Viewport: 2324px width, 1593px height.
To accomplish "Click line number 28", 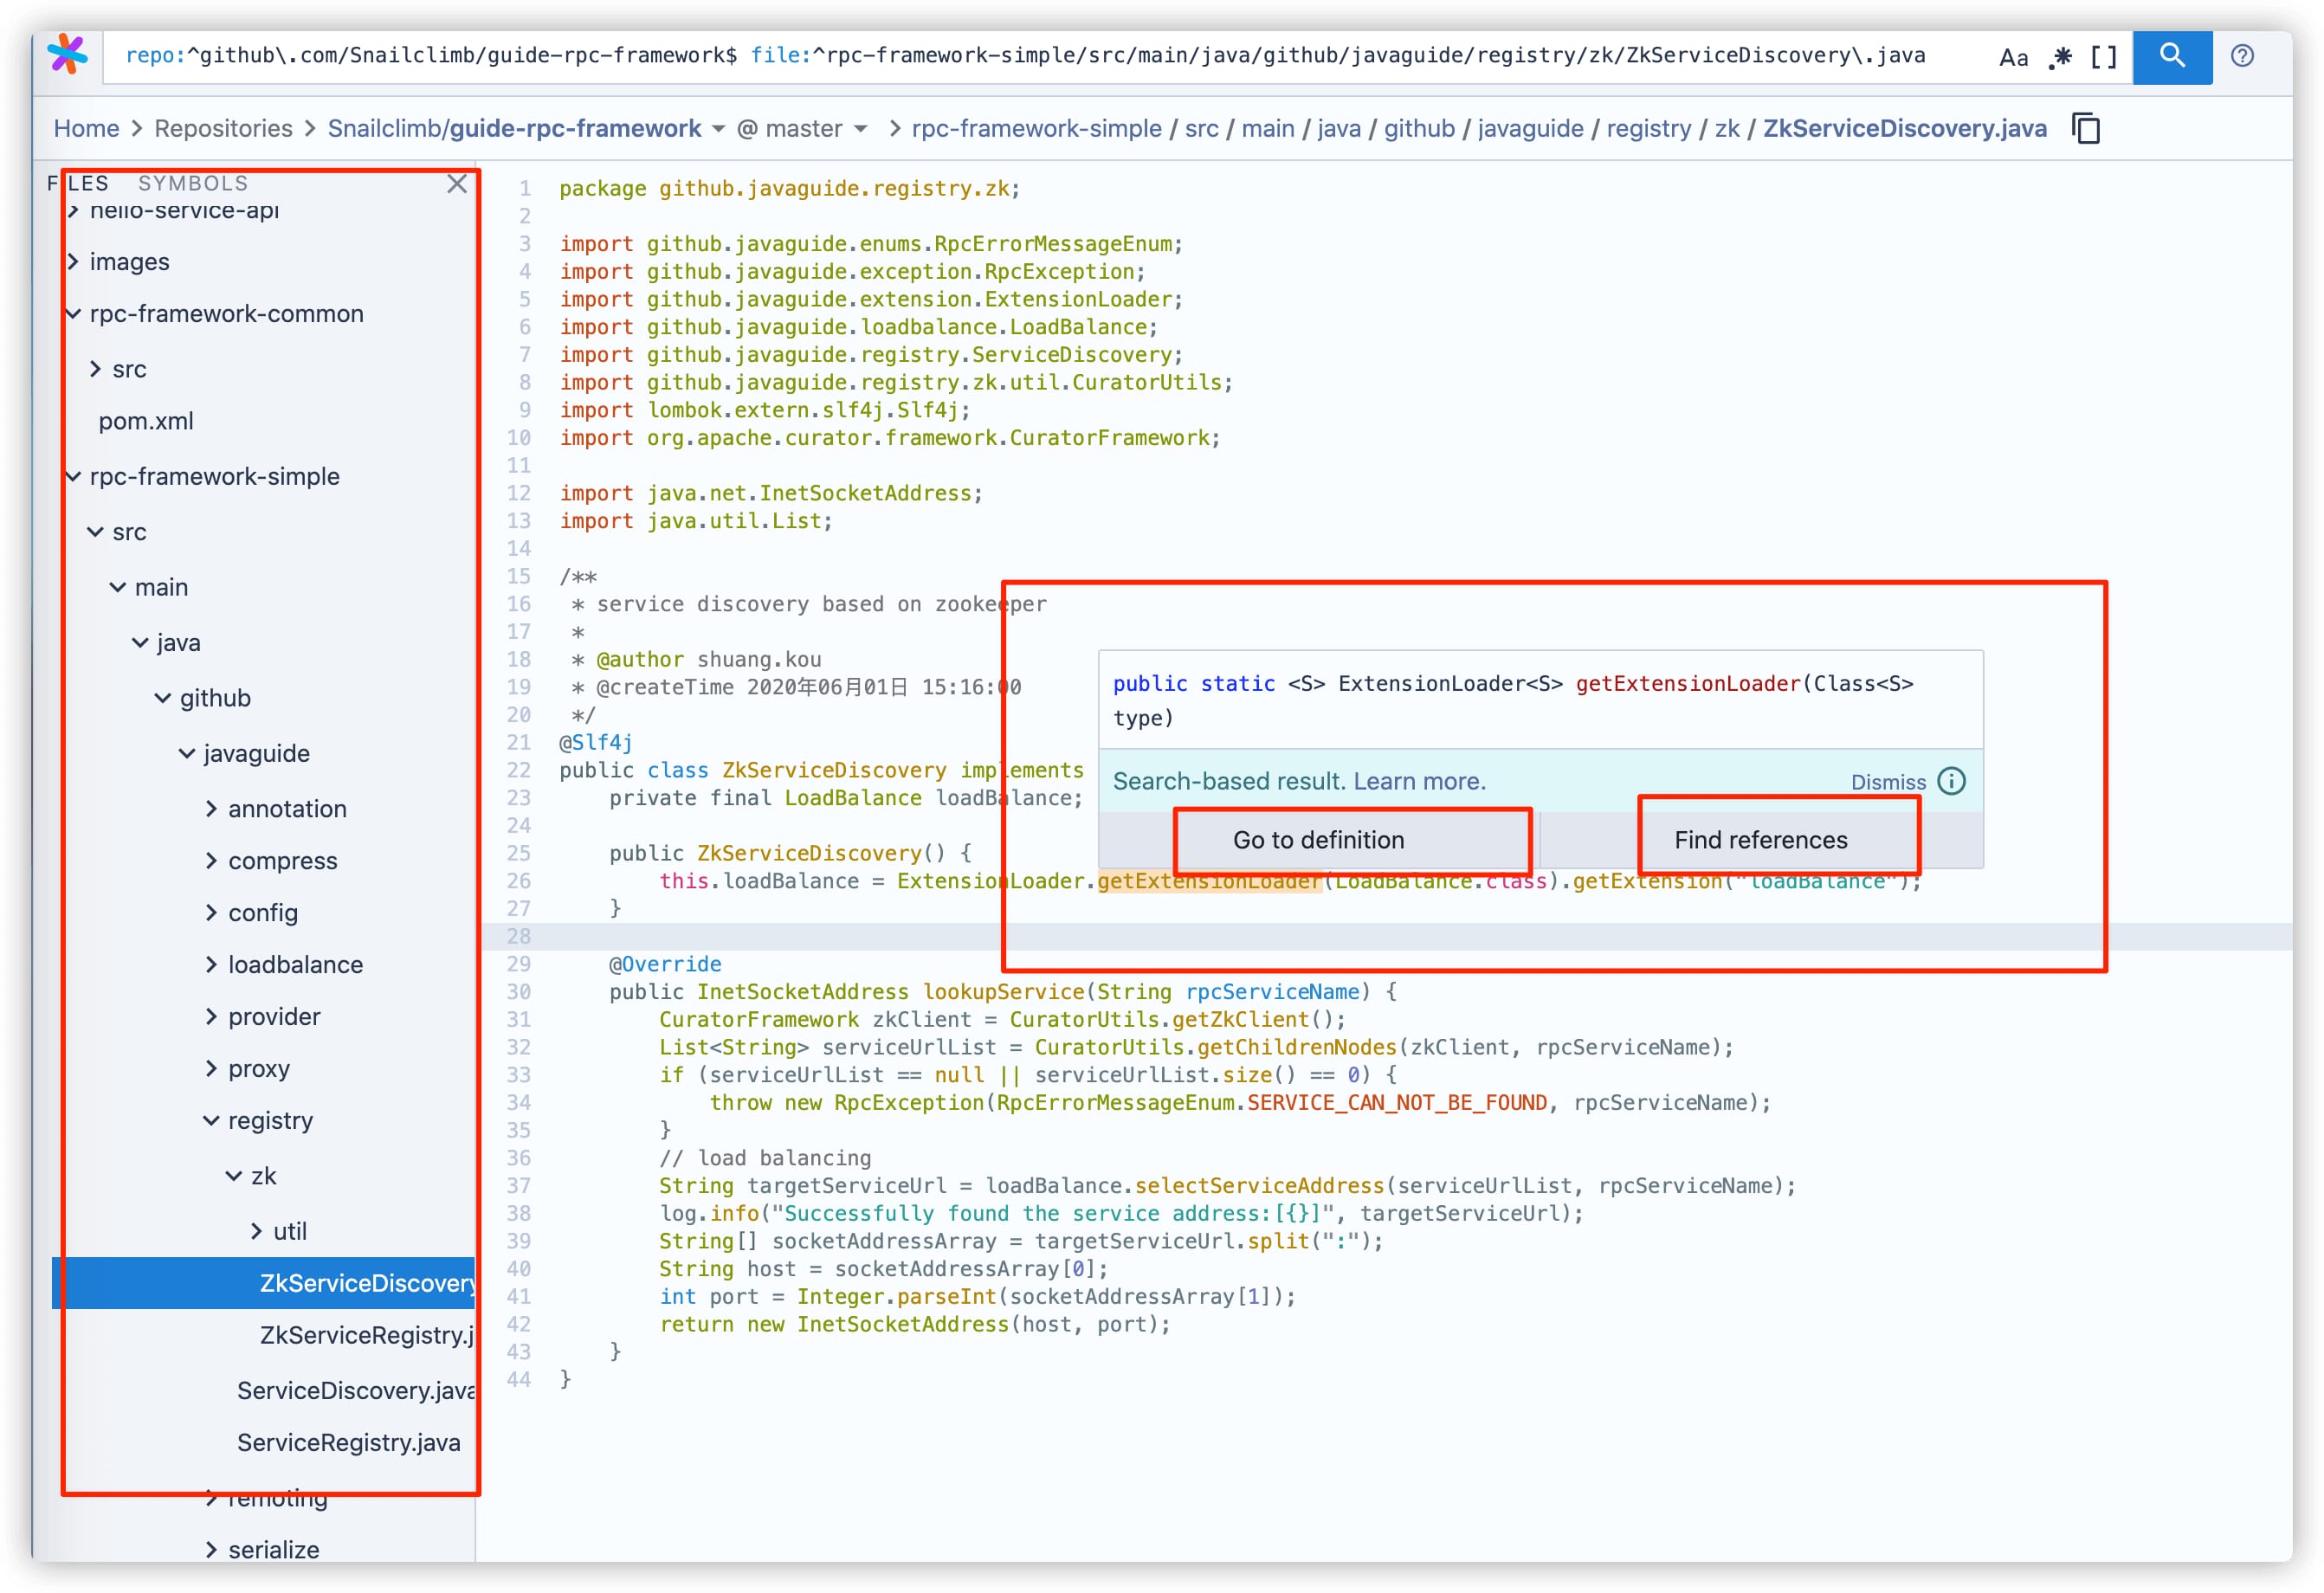I will tap(518, 937).
